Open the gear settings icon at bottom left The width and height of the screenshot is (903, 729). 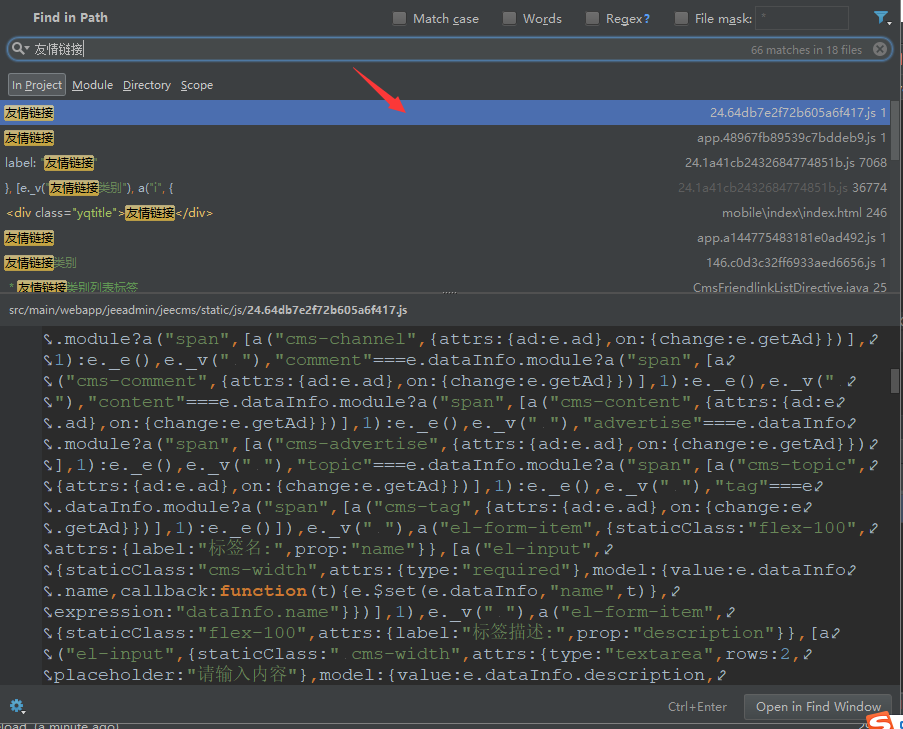17,706
